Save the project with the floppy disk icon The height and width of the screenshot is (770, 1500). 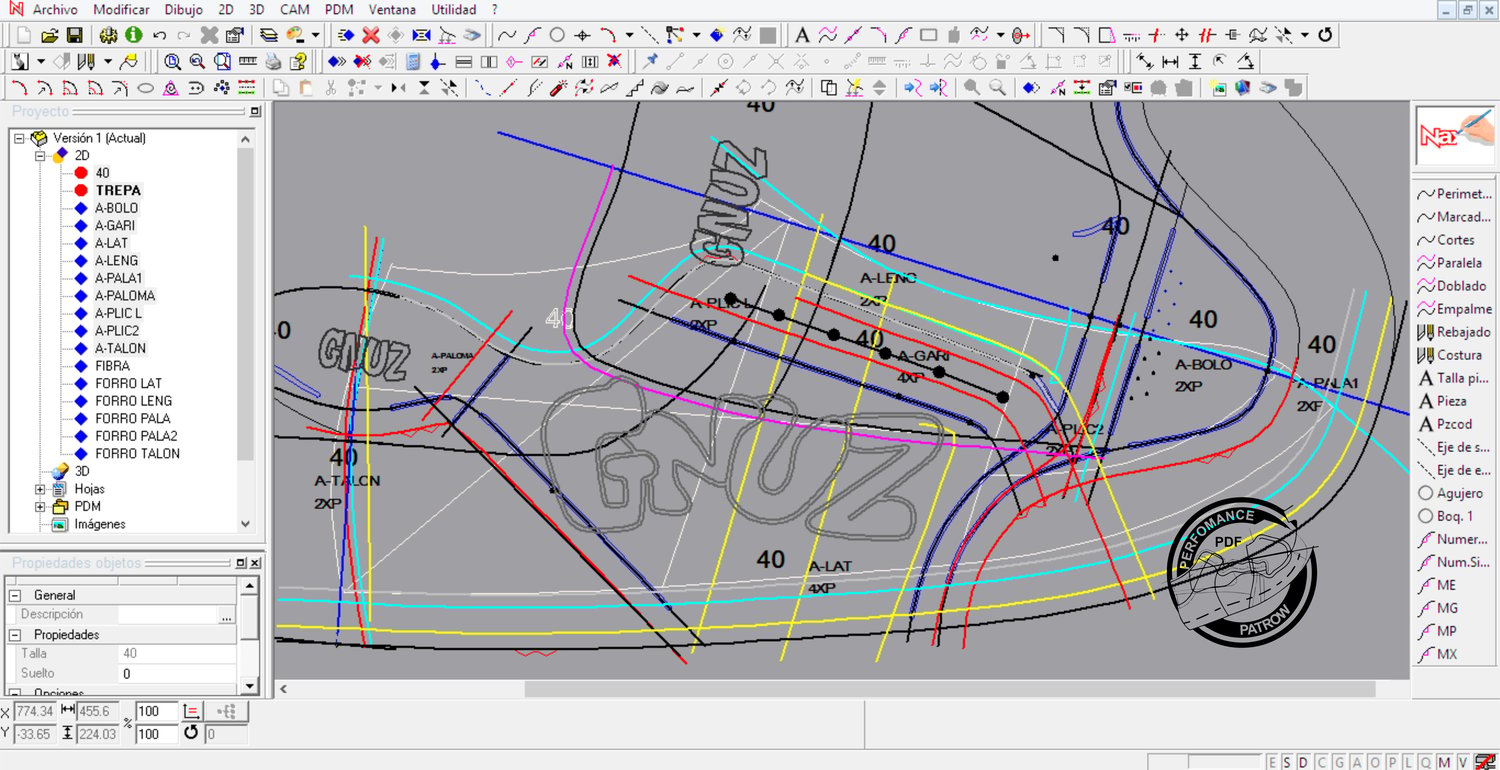click(x=74, y=35)
